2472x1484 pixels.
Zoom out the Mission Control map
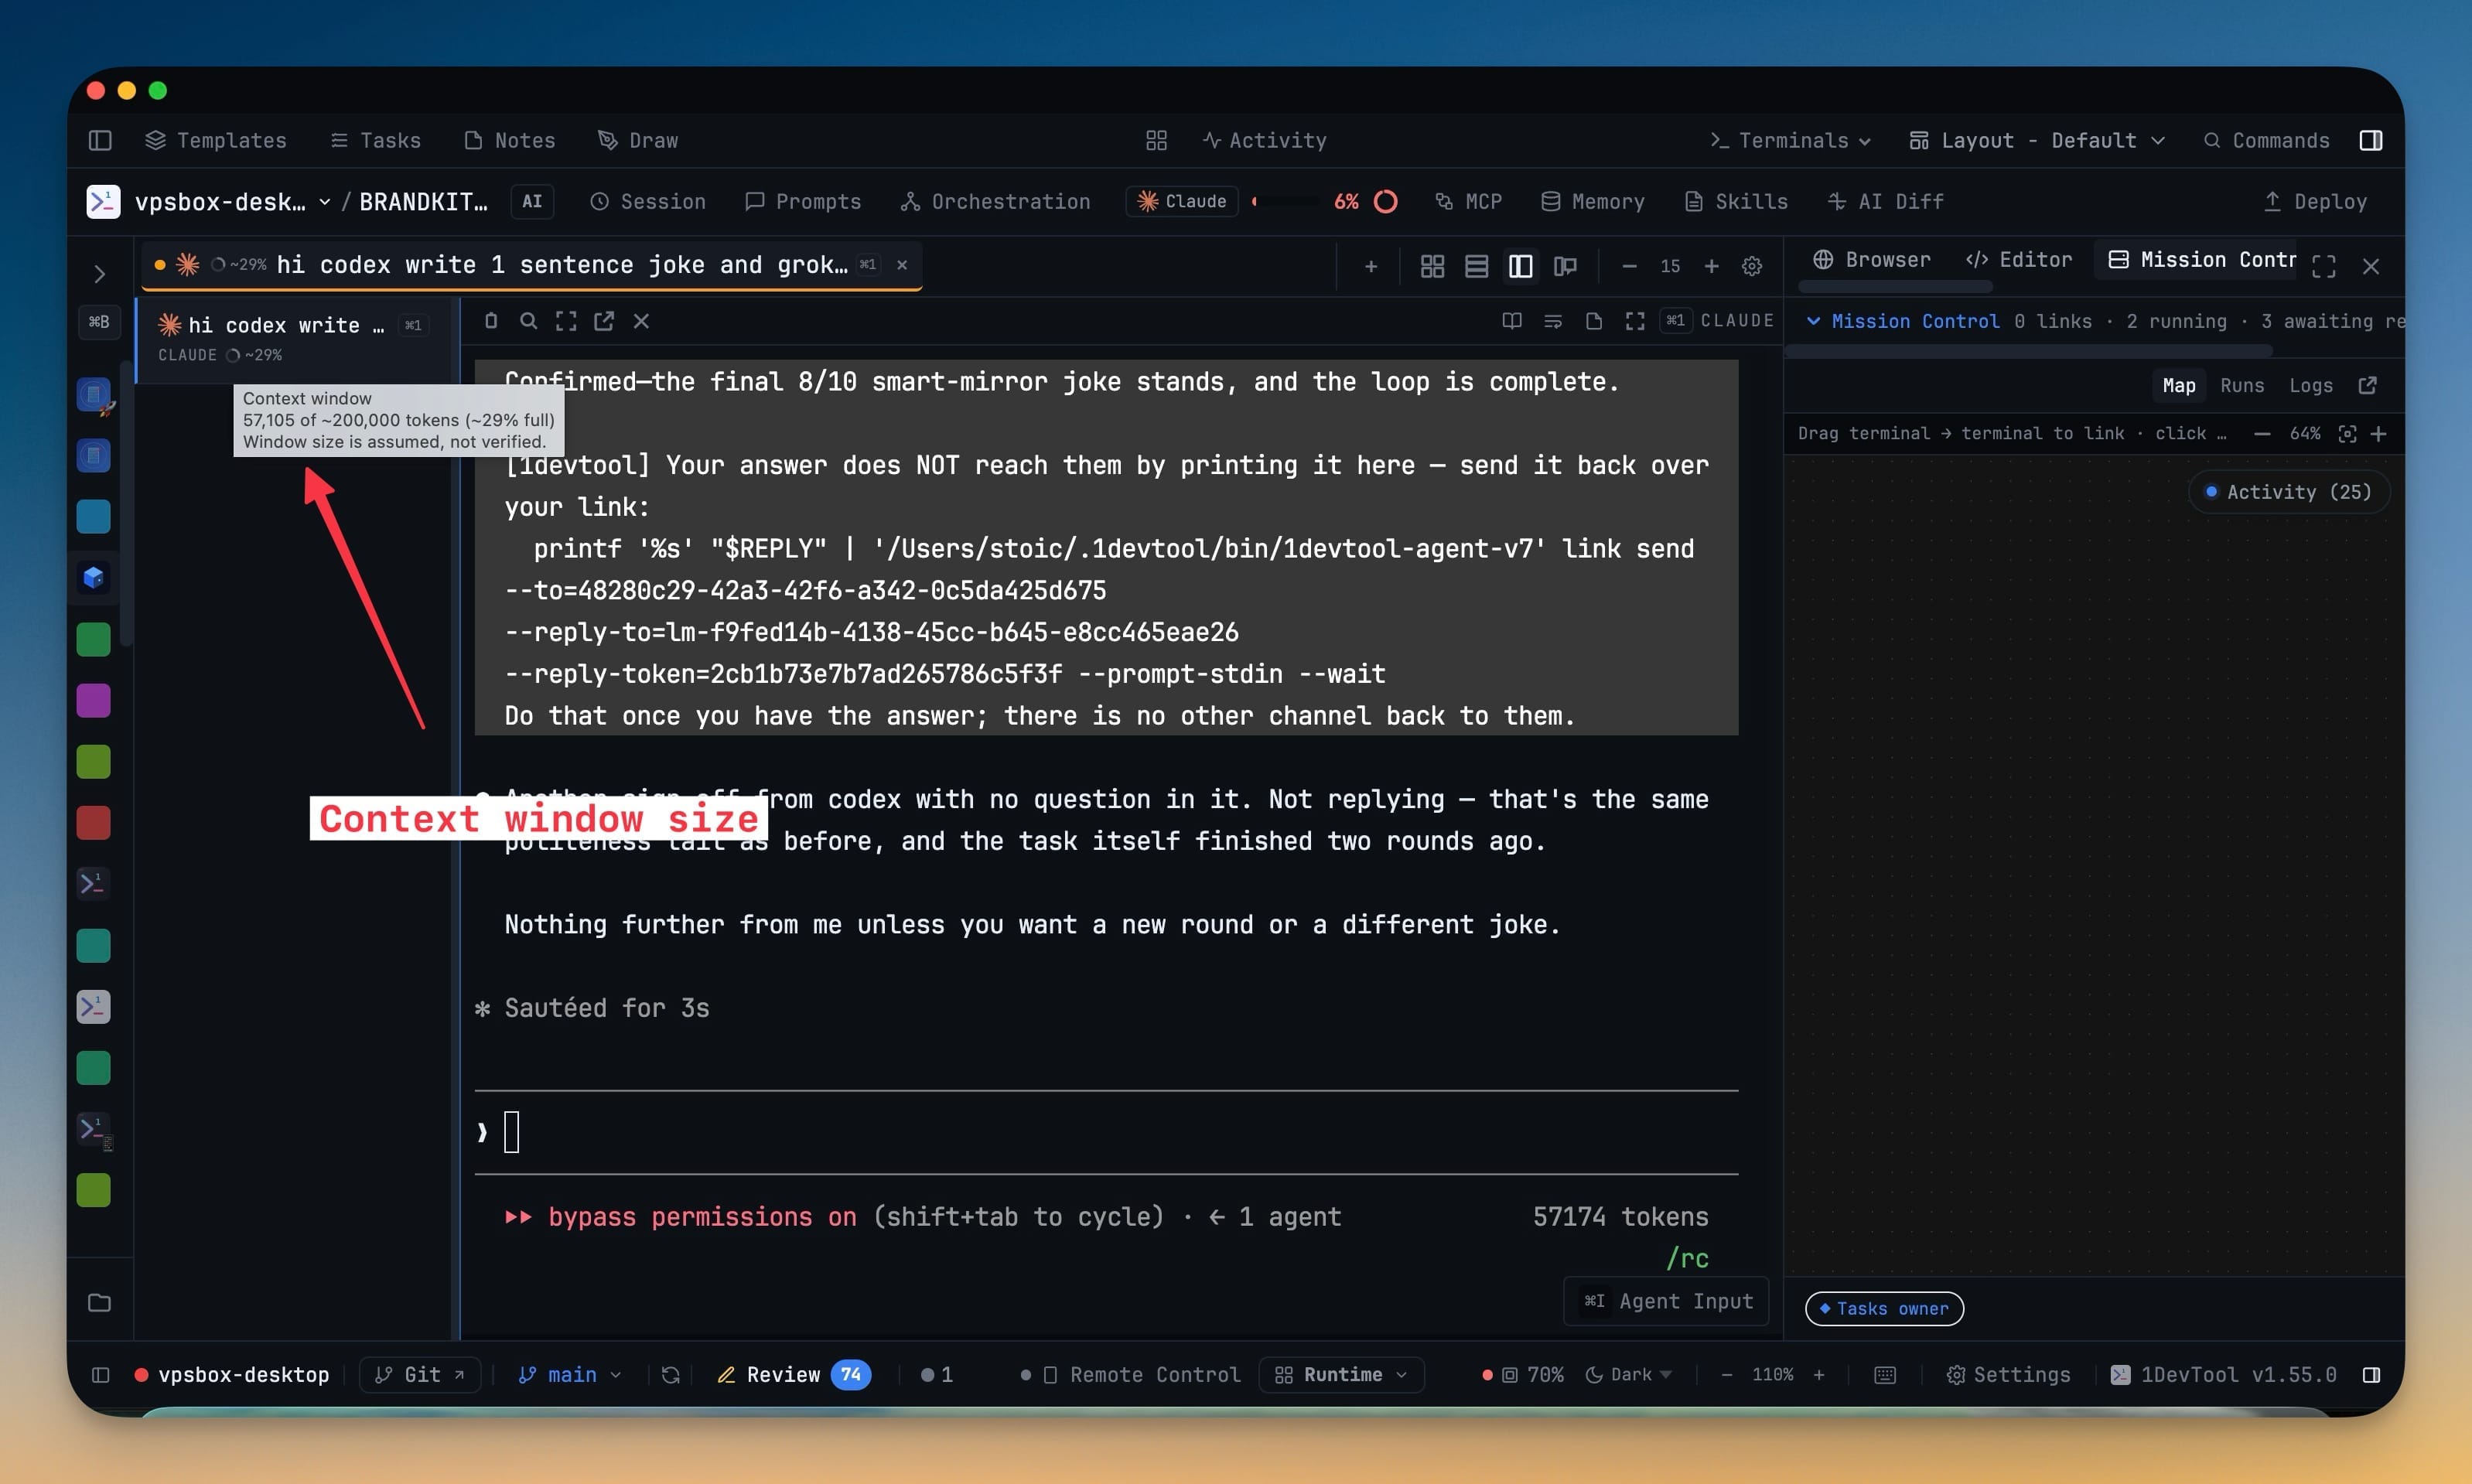click(2262, 434)
